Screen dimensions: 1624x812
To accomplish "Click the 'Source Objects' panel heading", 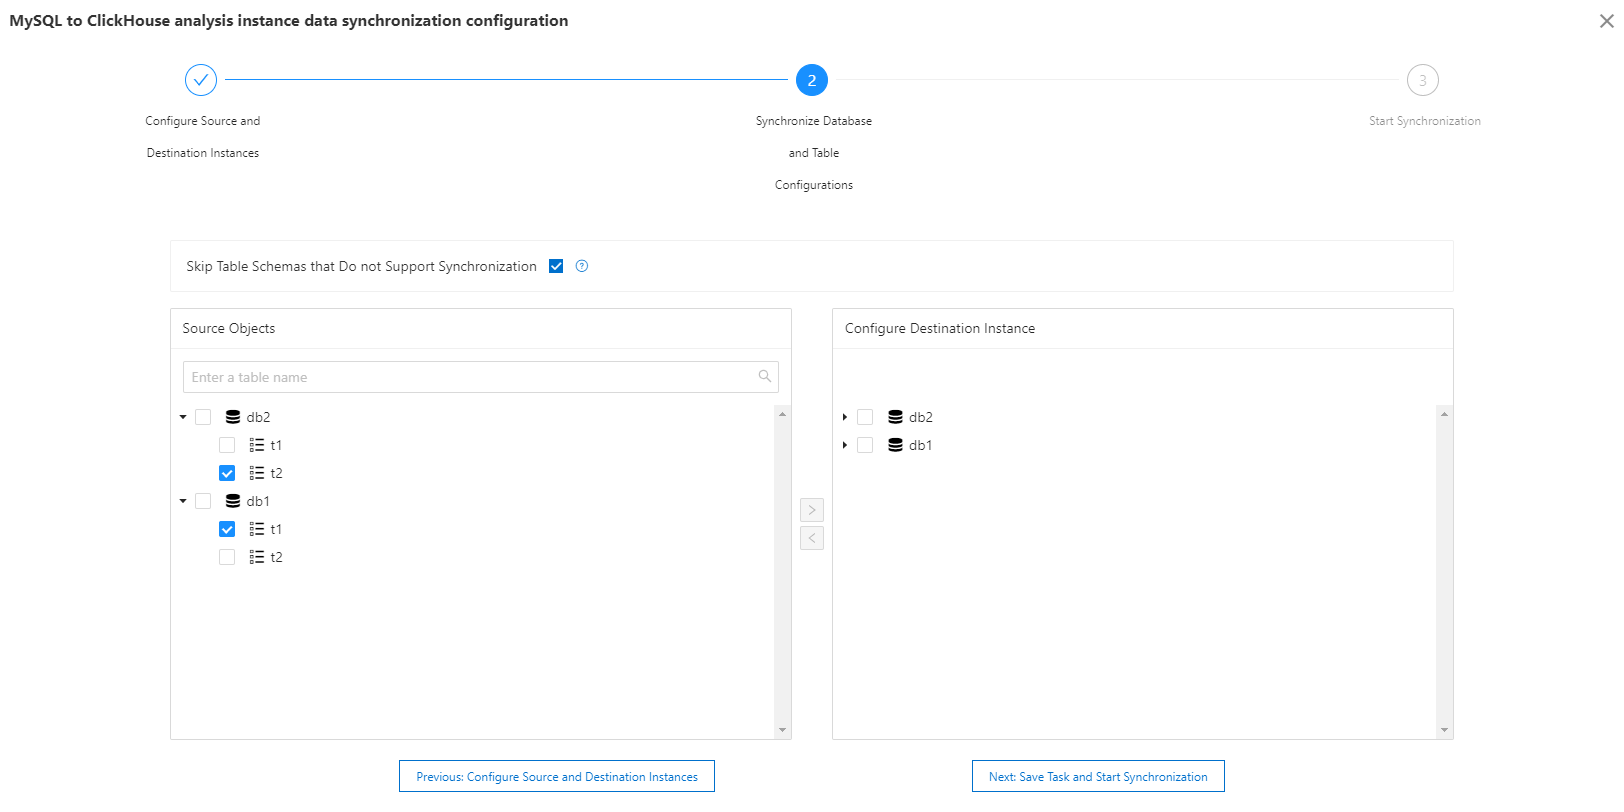I will [228, 328].
